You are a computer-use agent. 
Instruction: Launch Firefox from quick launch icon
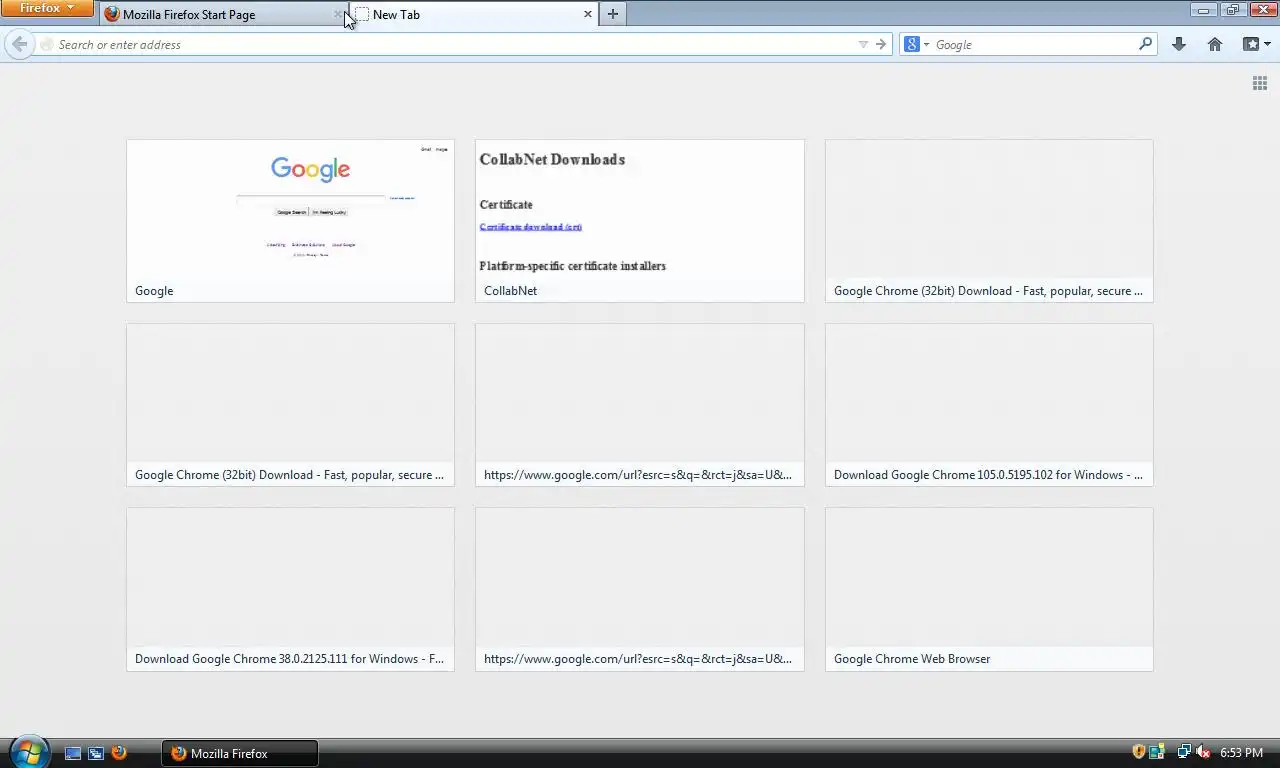[119, 753]
